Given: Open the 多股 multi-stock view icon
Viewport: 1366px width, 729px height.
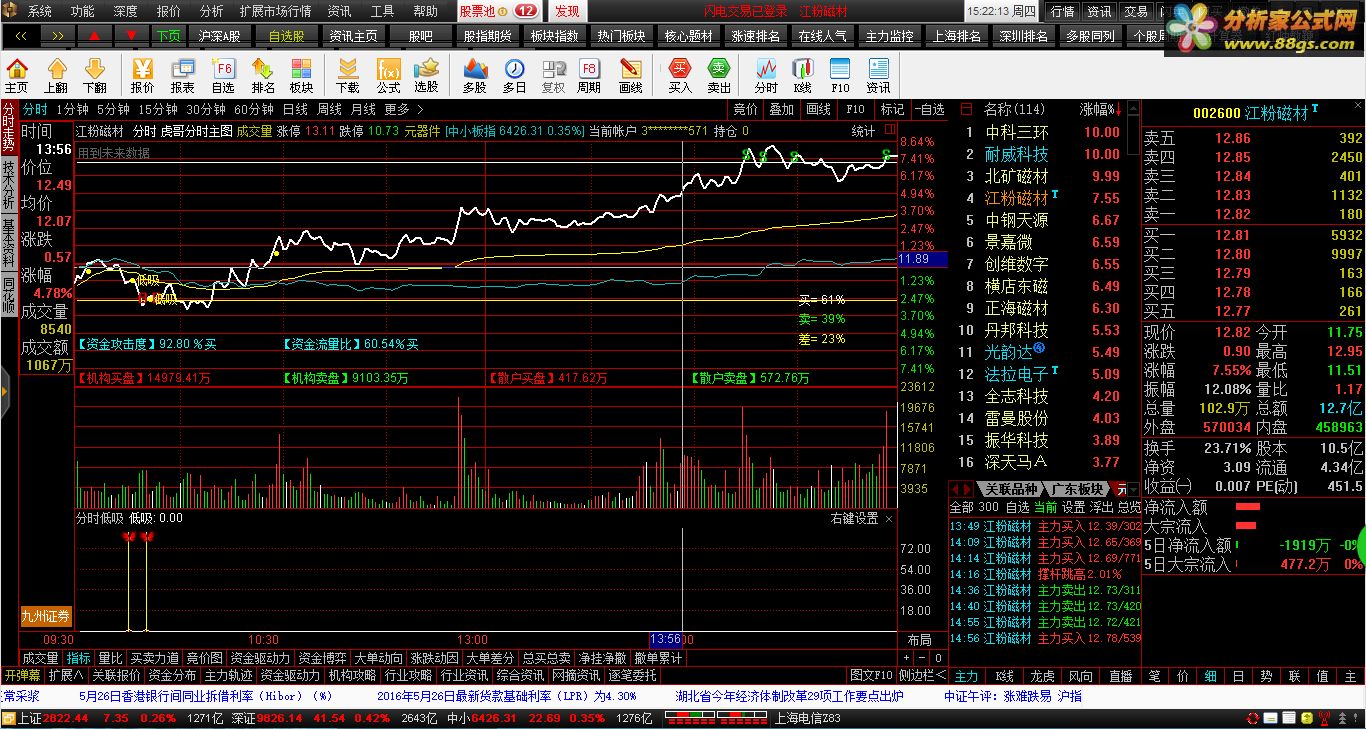Looking at the screenshot, I should [x=475, y=75].
